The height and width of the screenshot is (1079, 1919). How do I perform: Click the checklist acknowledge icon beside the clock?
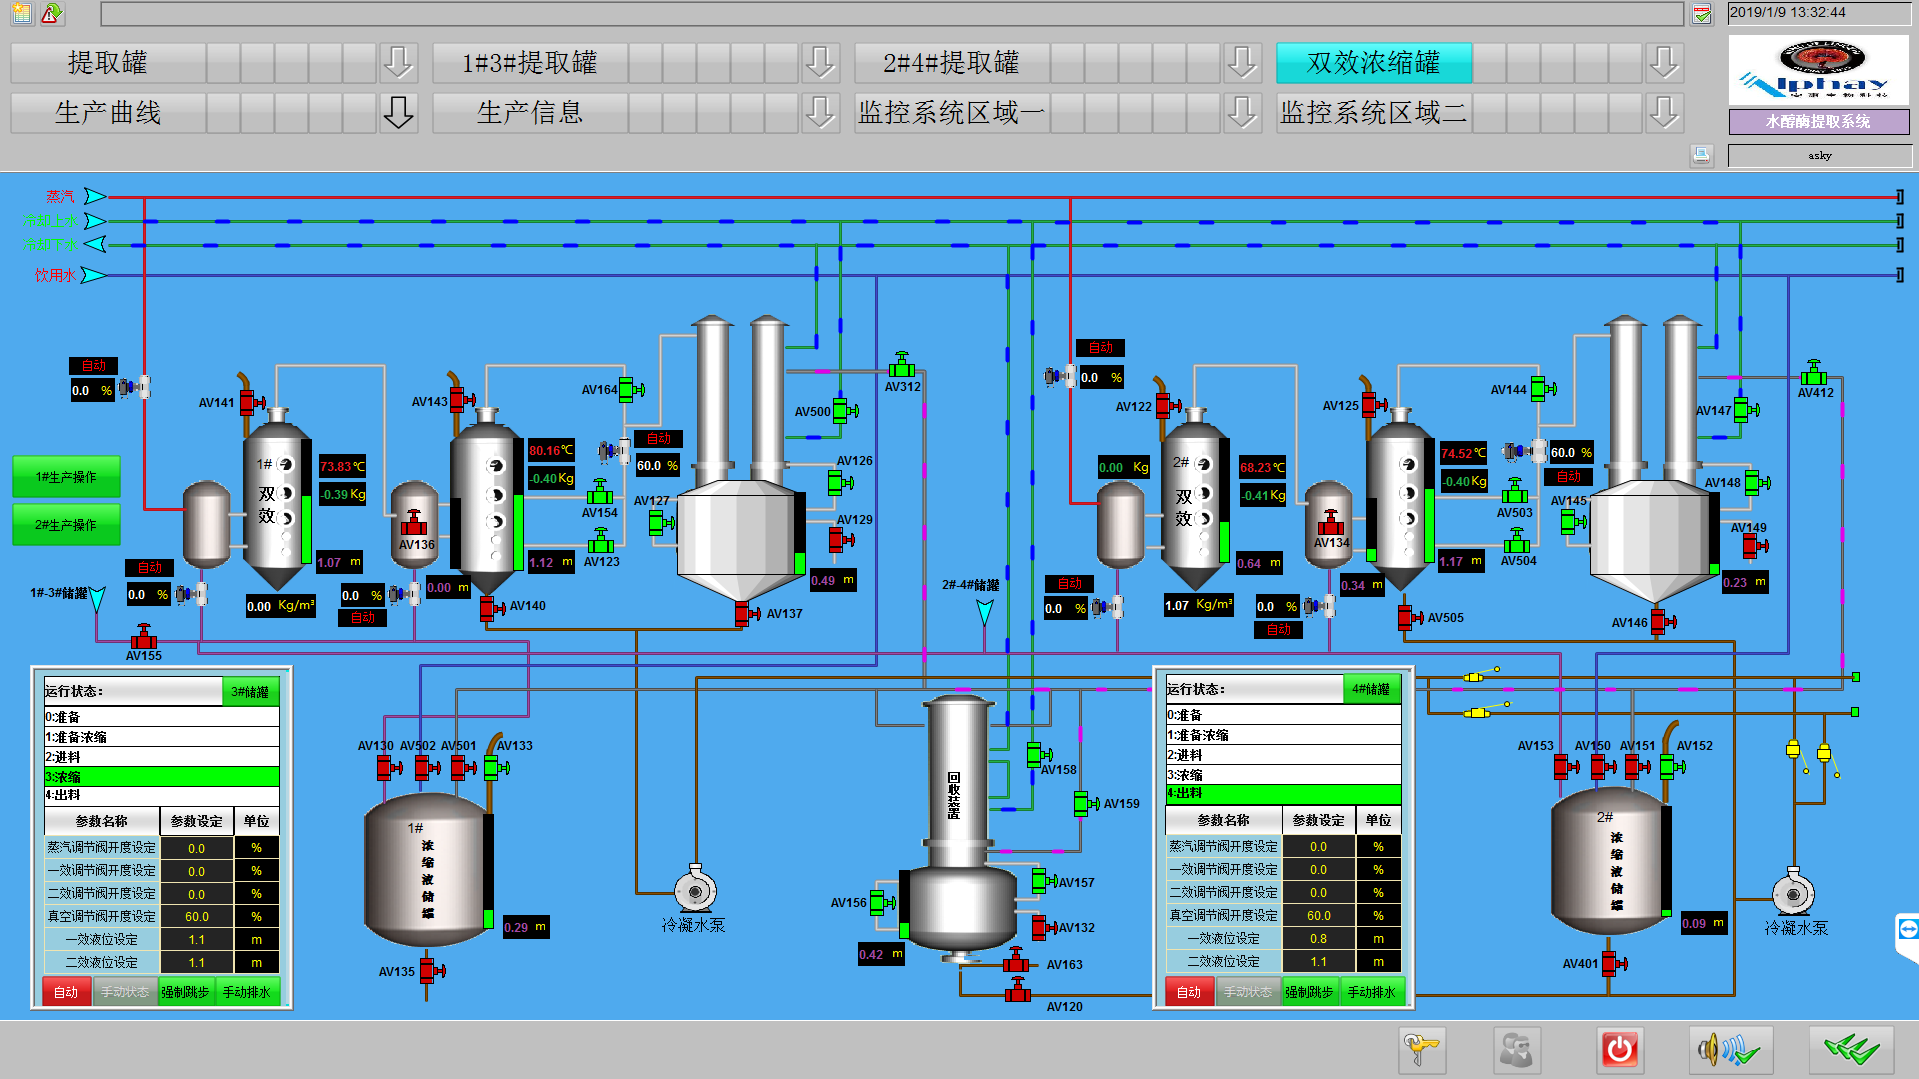[x=1702, y=14]
